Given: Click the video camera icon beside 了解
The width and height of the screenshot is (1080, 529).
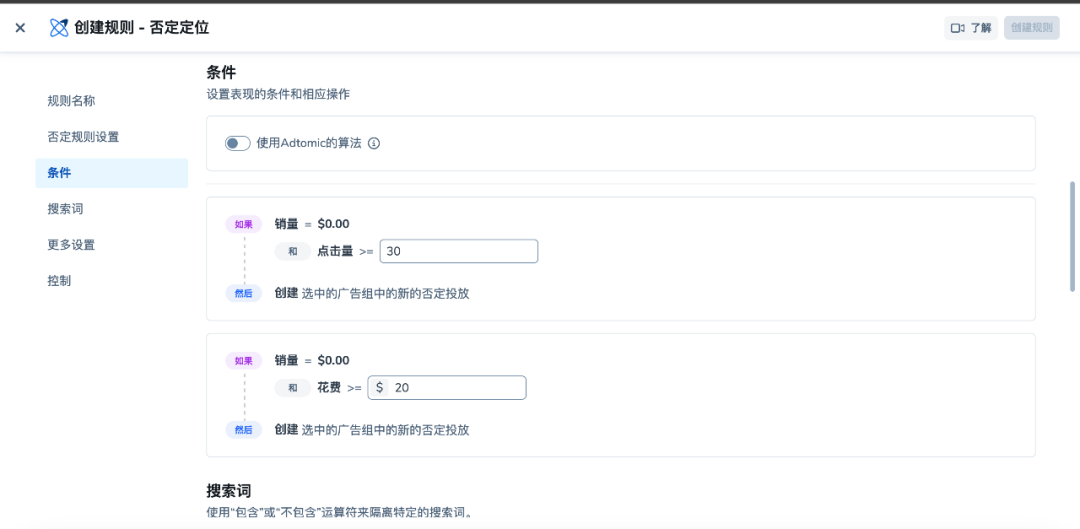Looking at the screenshot, I should point(957,28).
